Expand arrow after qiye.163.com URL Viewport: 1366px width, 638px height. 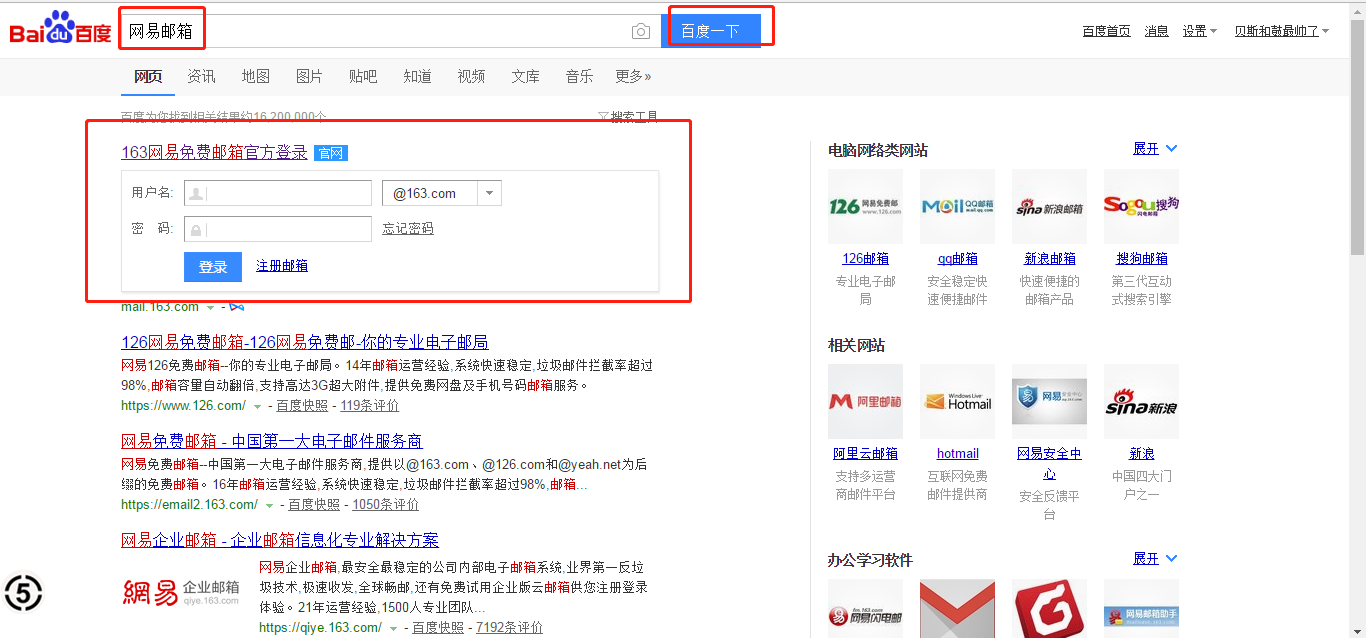[393, 628]
